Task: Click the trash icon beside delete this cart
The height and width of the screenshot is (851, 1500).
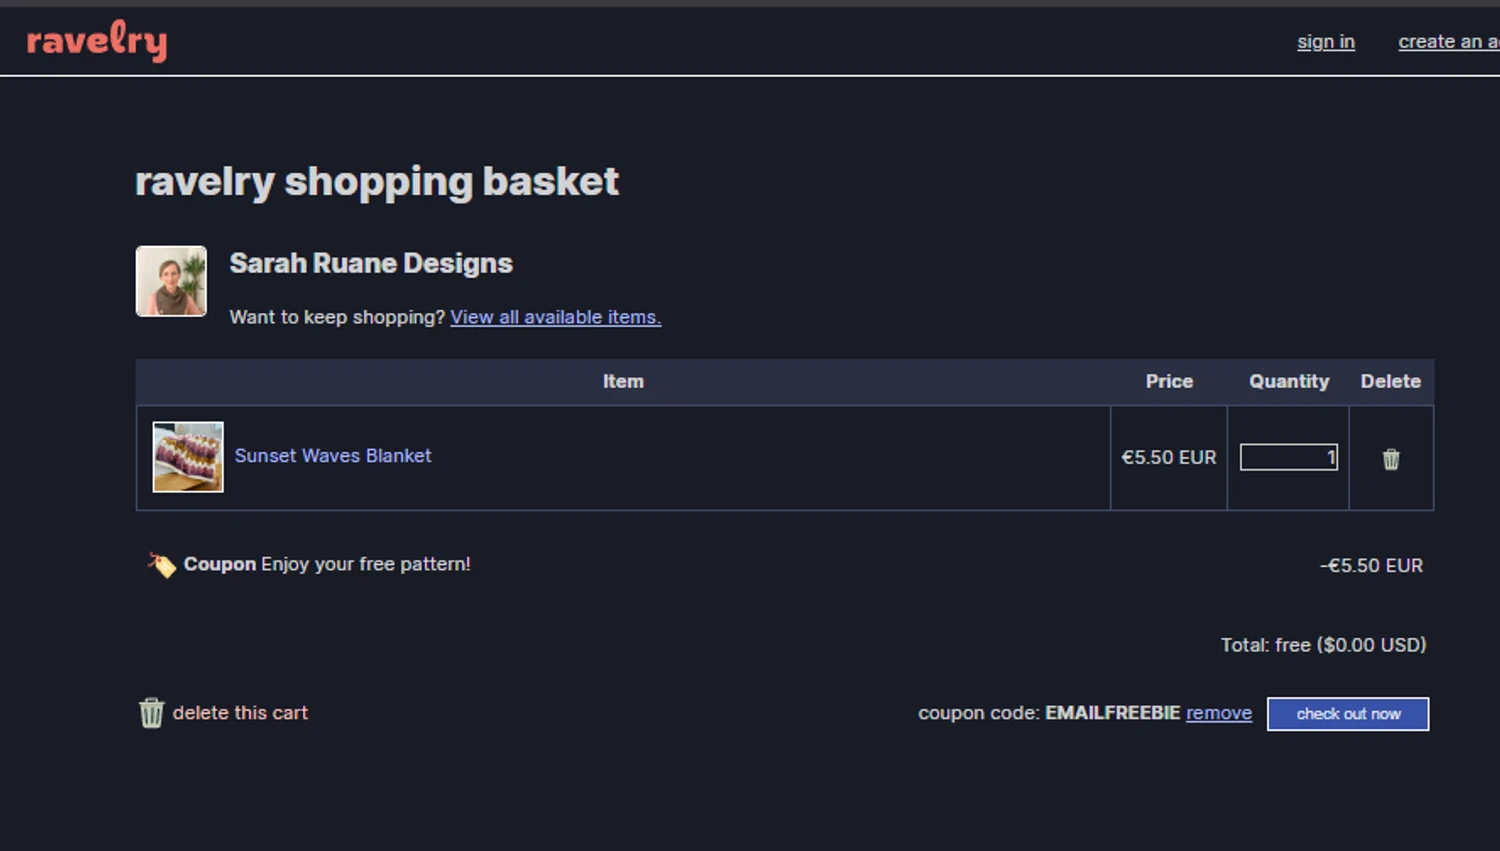Action: click(x=151, y=713)
